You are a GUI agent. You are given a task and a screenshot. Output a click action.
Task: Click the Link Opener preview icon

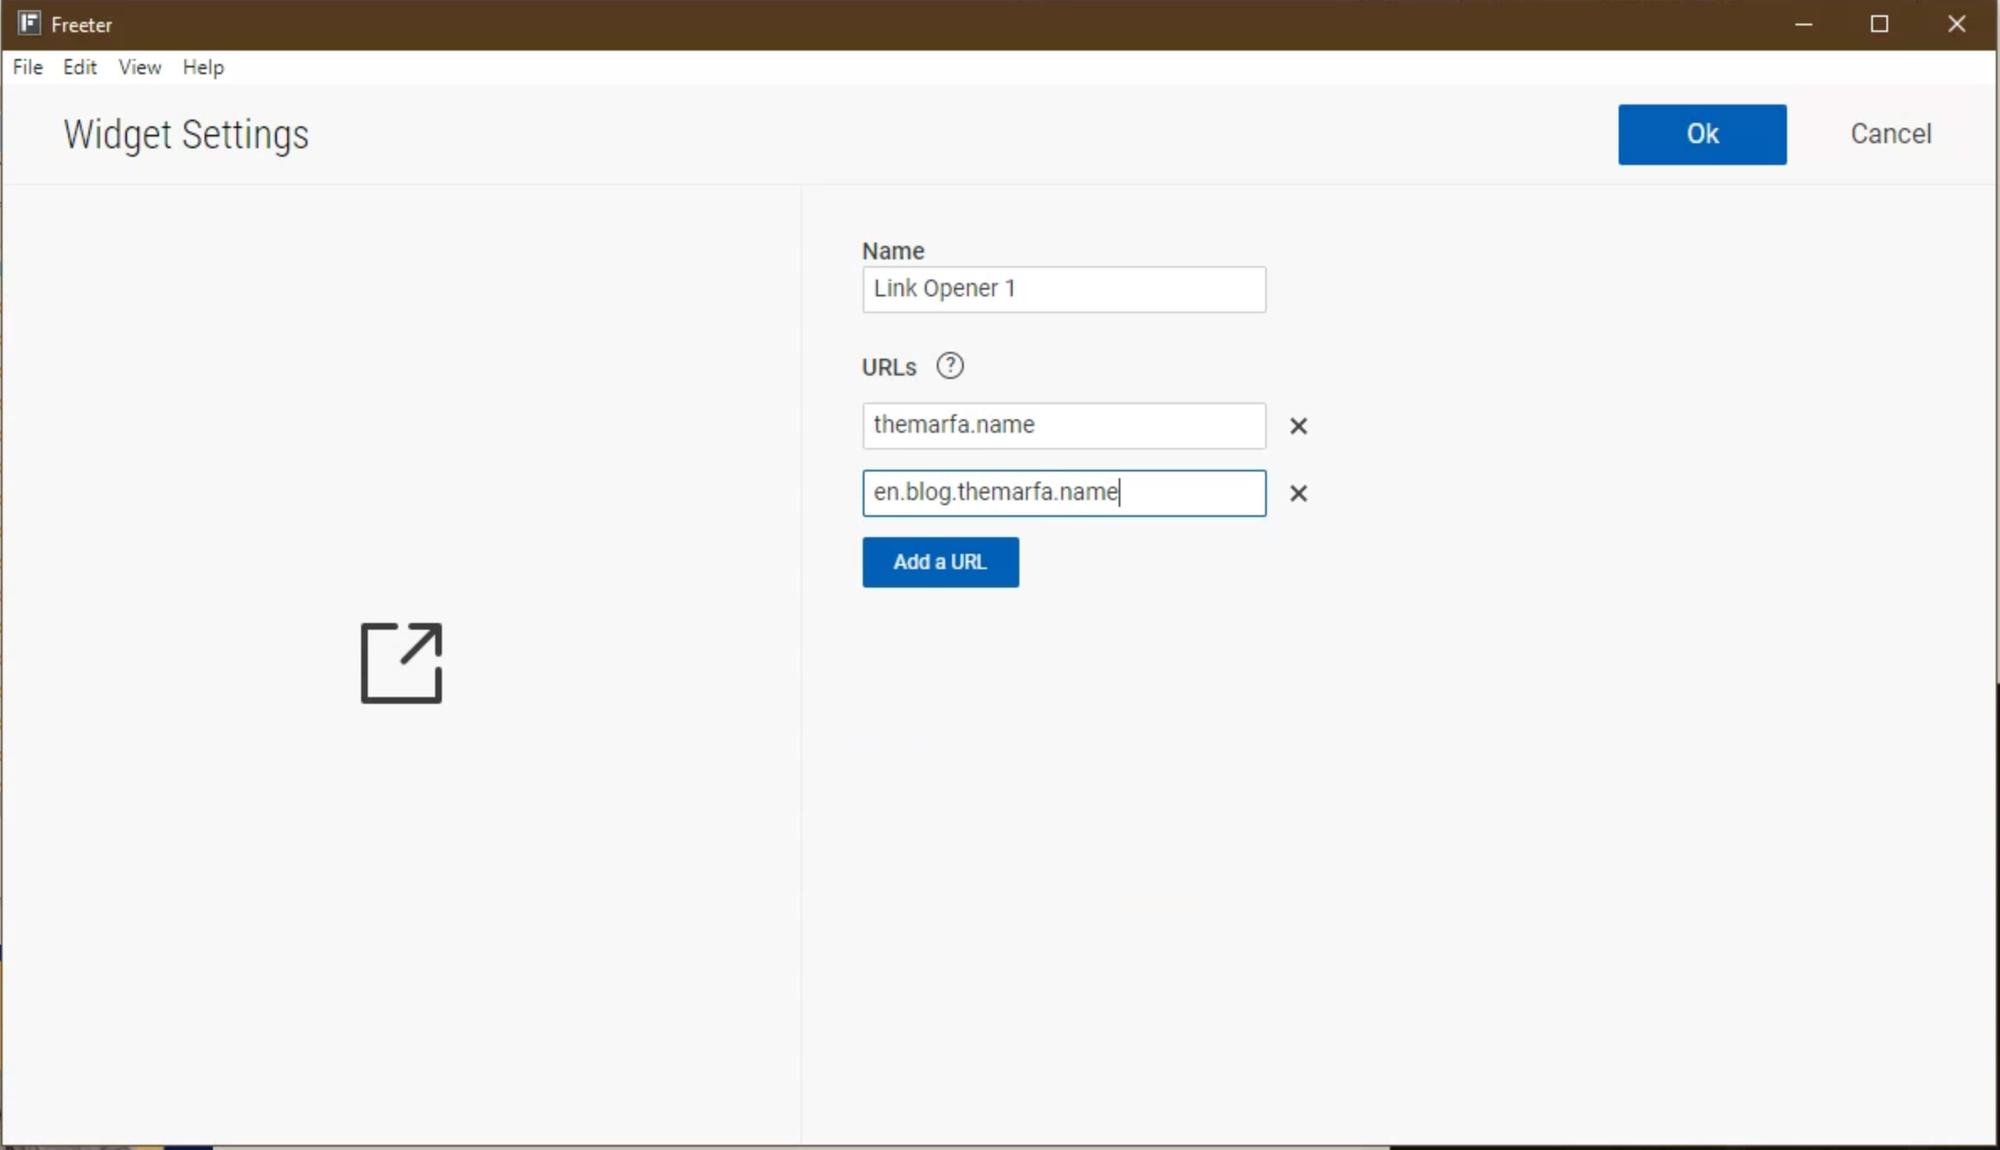(401, 663)
